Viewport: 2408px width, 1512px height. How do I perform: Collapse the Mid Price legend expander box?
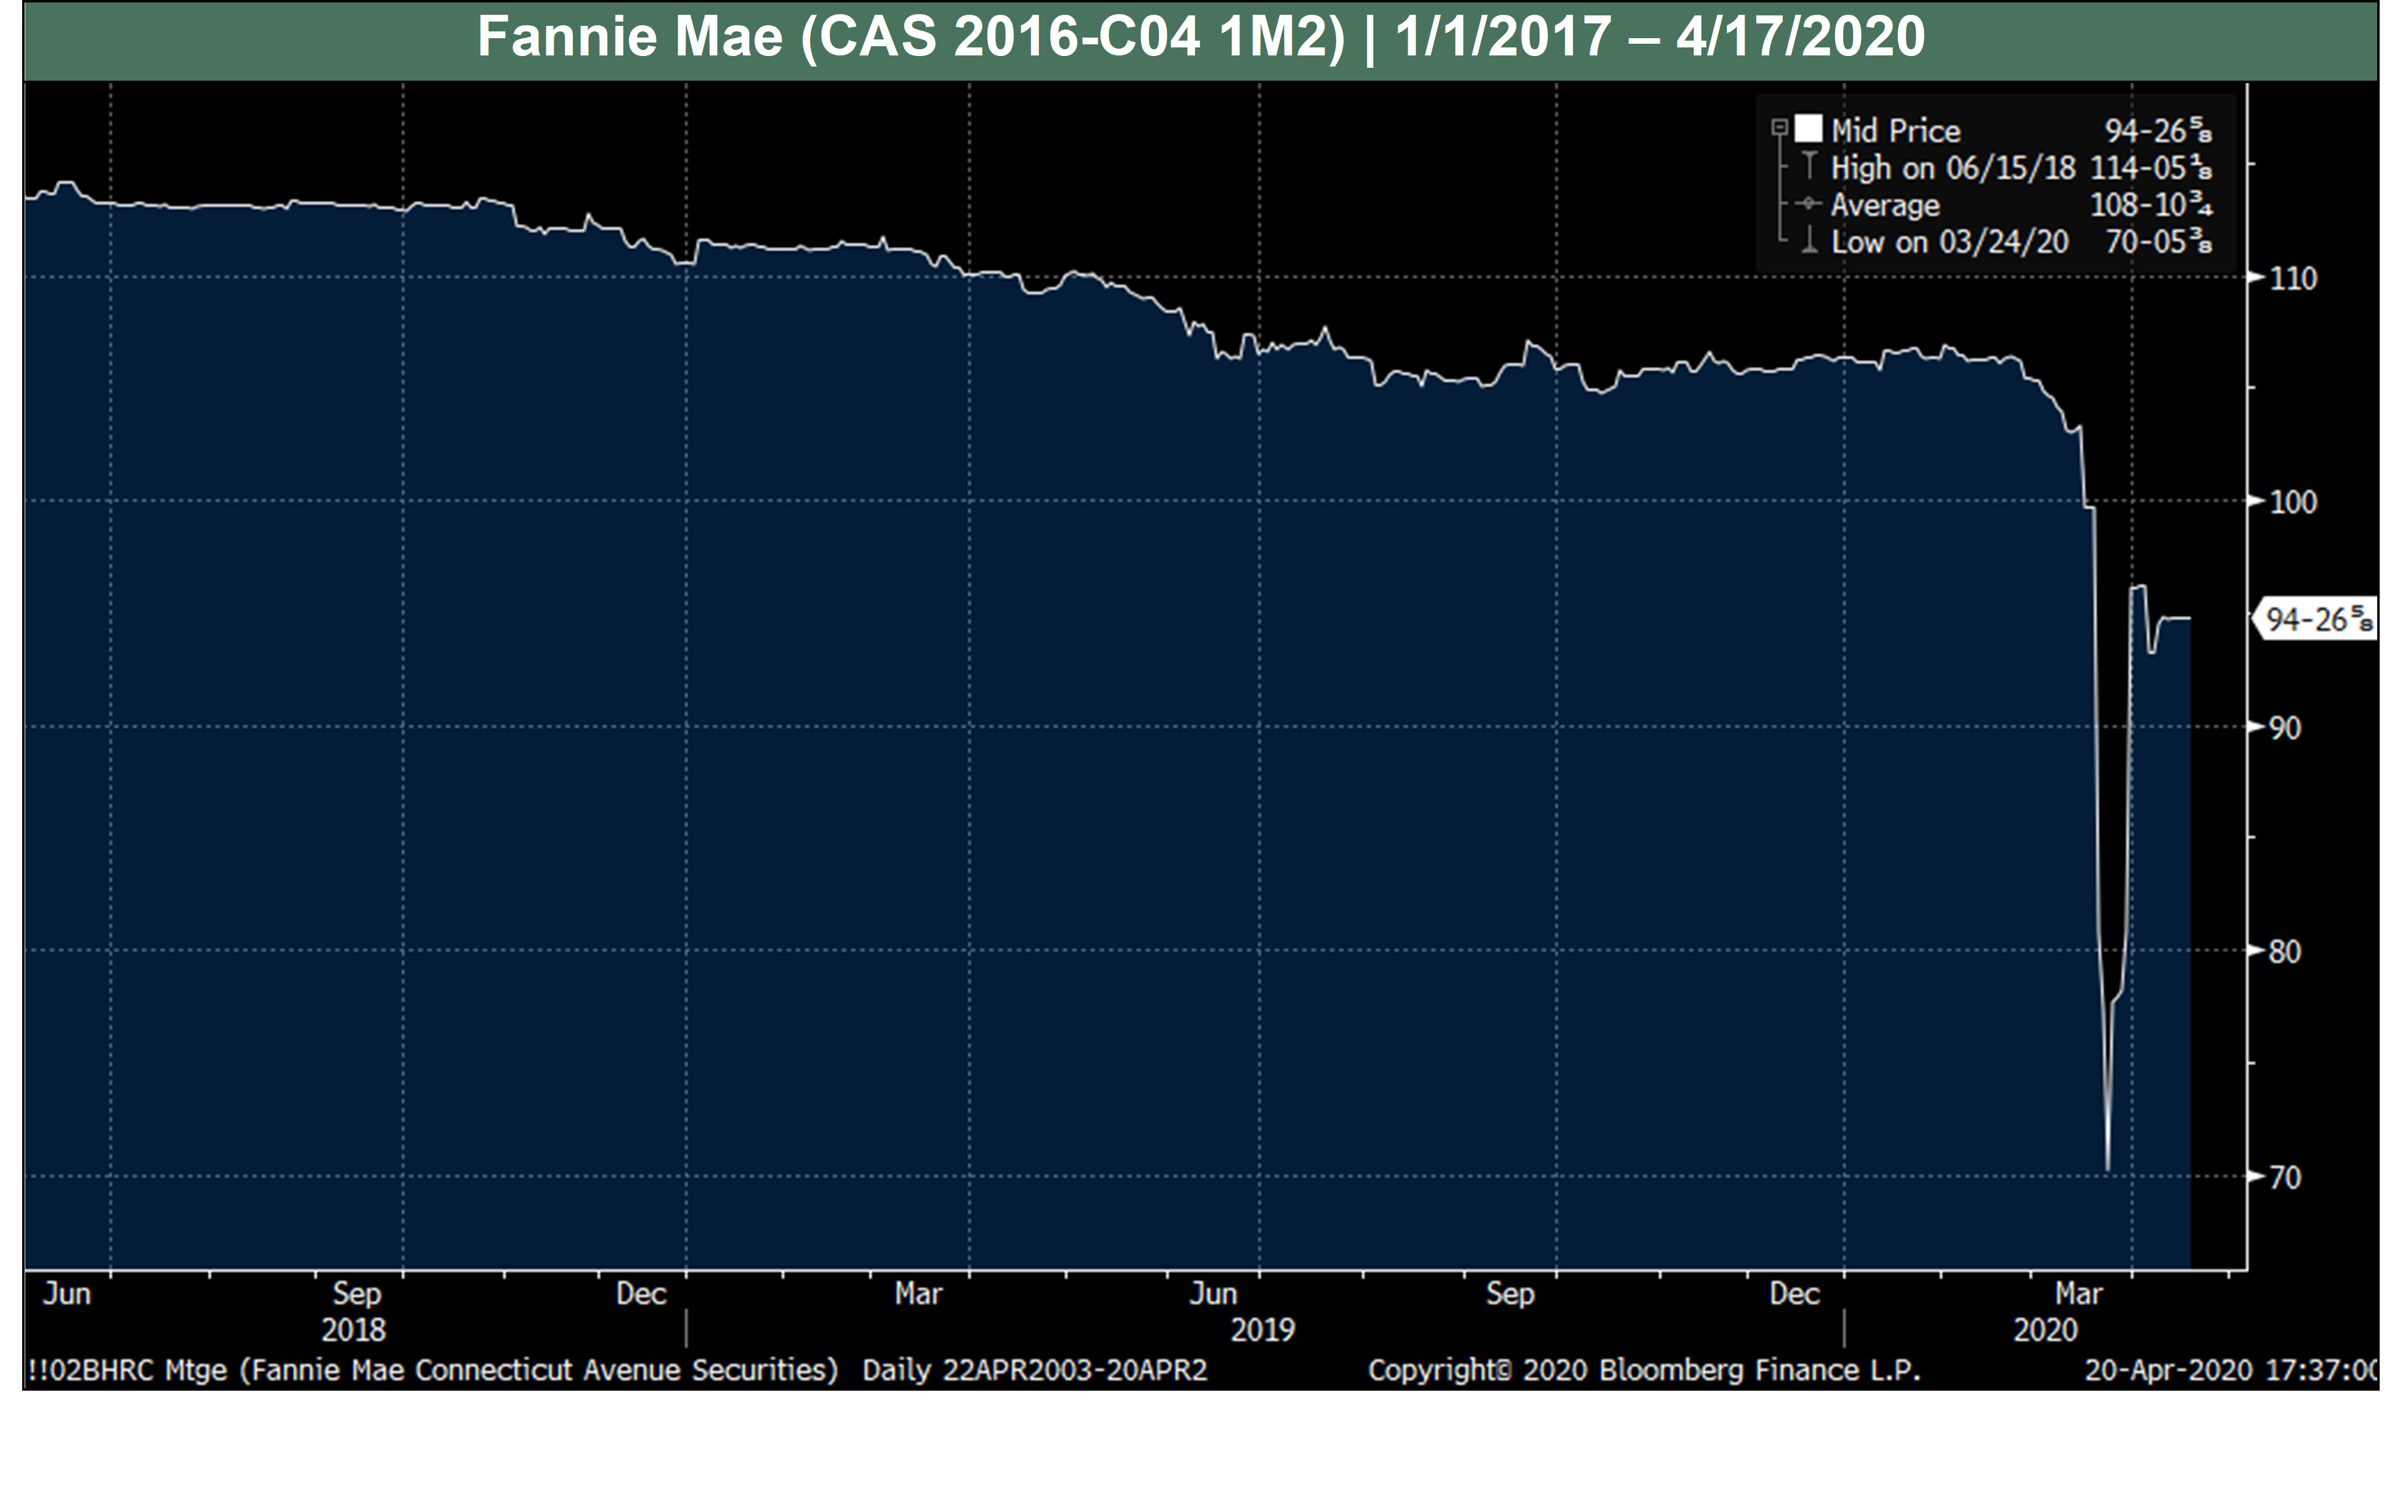(x=1779, y=127)
